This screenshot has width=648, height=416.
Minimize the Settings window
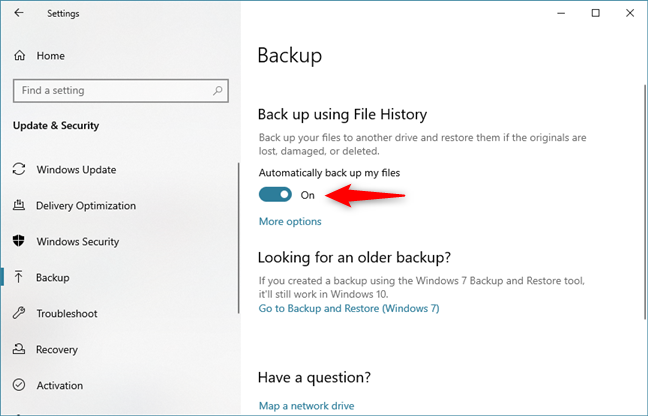[x=561, y=13]
